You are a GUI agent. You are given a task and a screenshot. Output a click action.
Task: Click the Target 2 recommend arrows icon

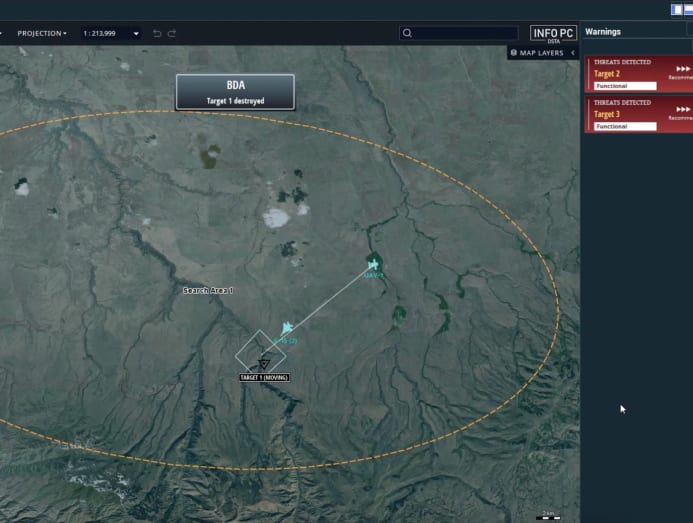(x=683, y=69)
